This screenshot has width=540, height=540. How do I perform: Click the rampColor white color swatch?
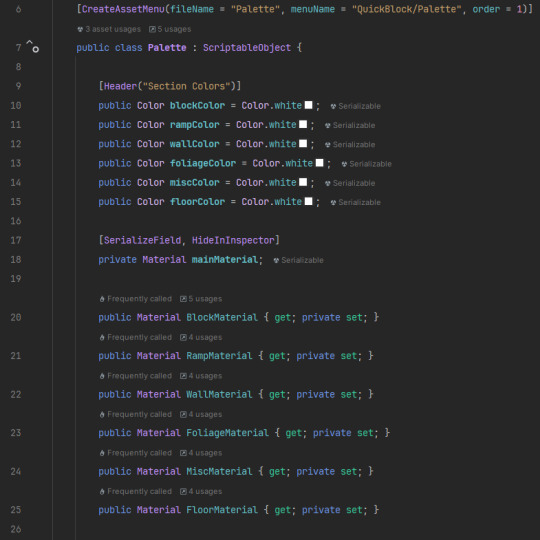303,124
